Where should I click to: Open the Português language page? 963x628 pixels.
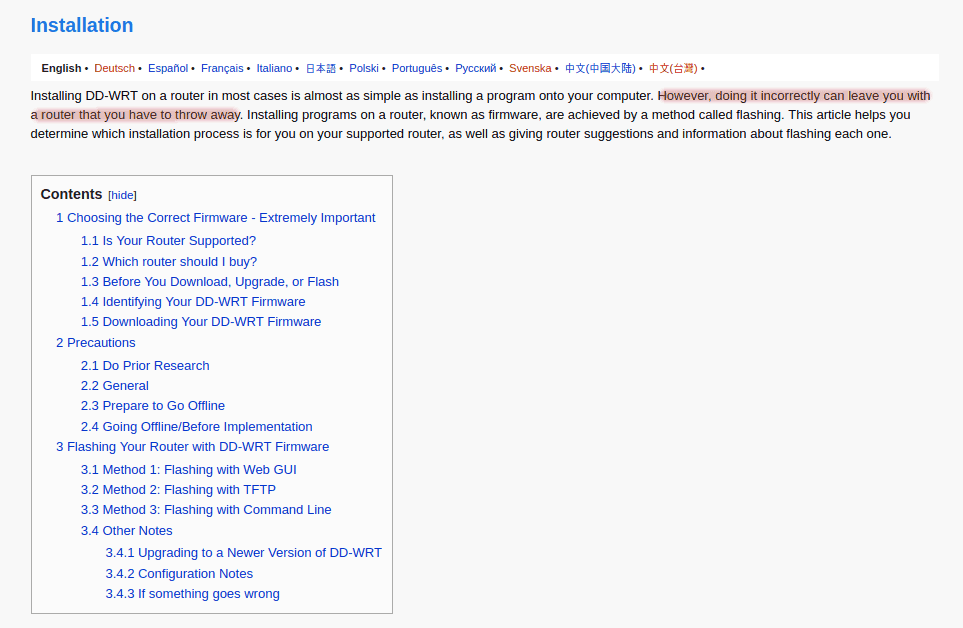[416, 68]
